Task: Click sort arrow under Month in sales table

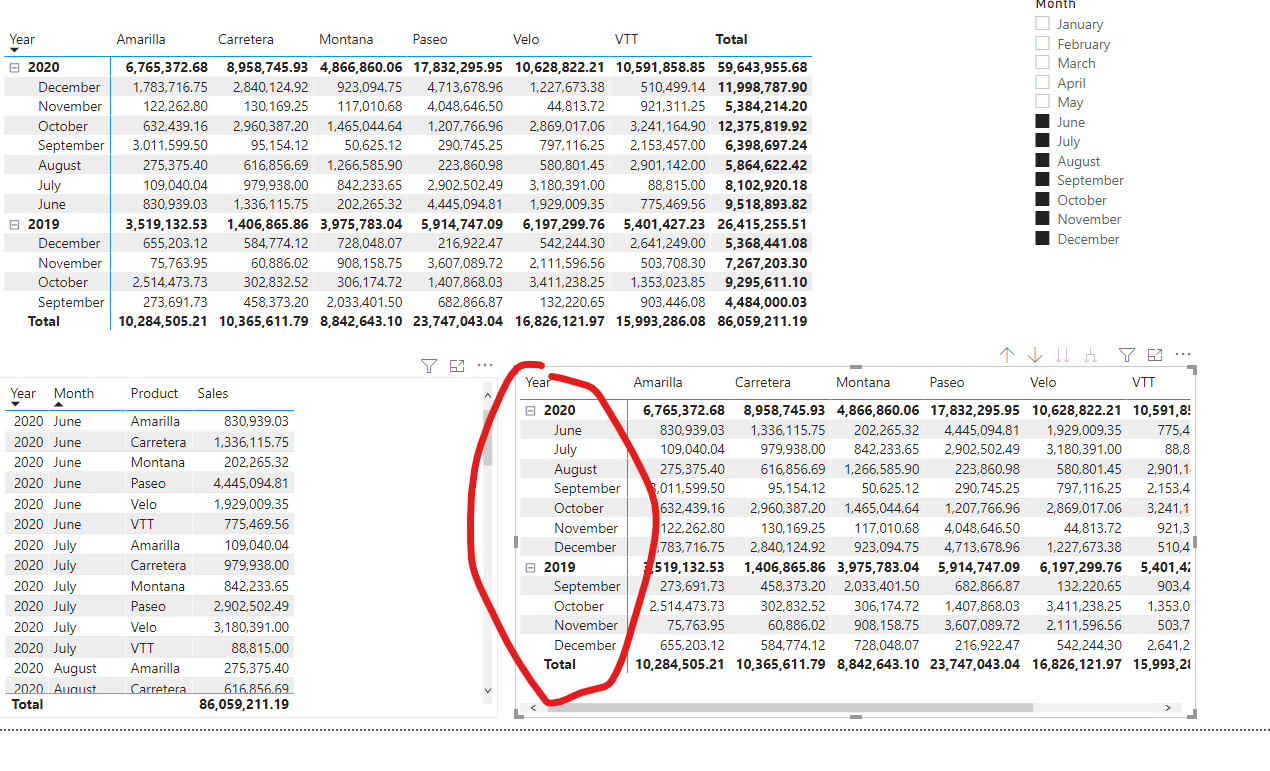Action: pyautogui.click(x=59, y=403)
